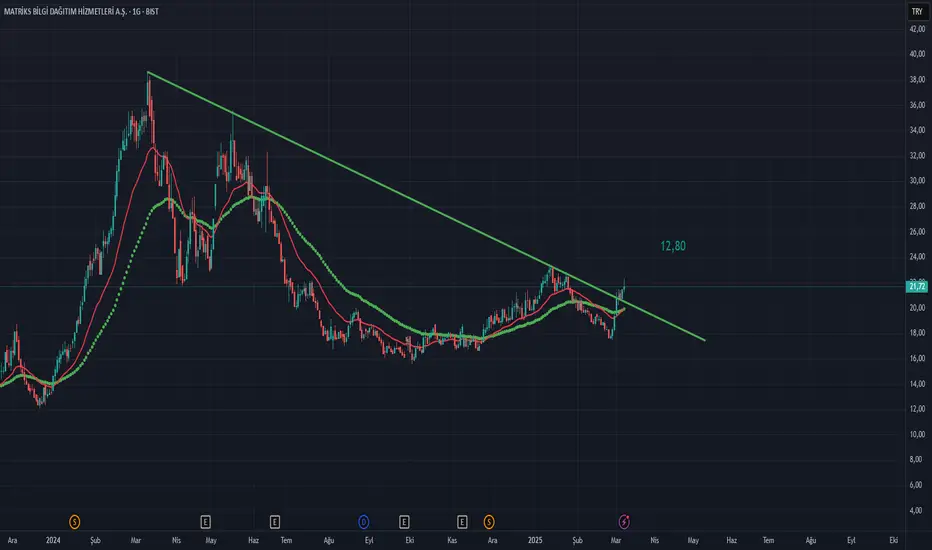Open the E event marker at November 2024
The height and width of the screenshot is (550, 932).
(462, 522)
